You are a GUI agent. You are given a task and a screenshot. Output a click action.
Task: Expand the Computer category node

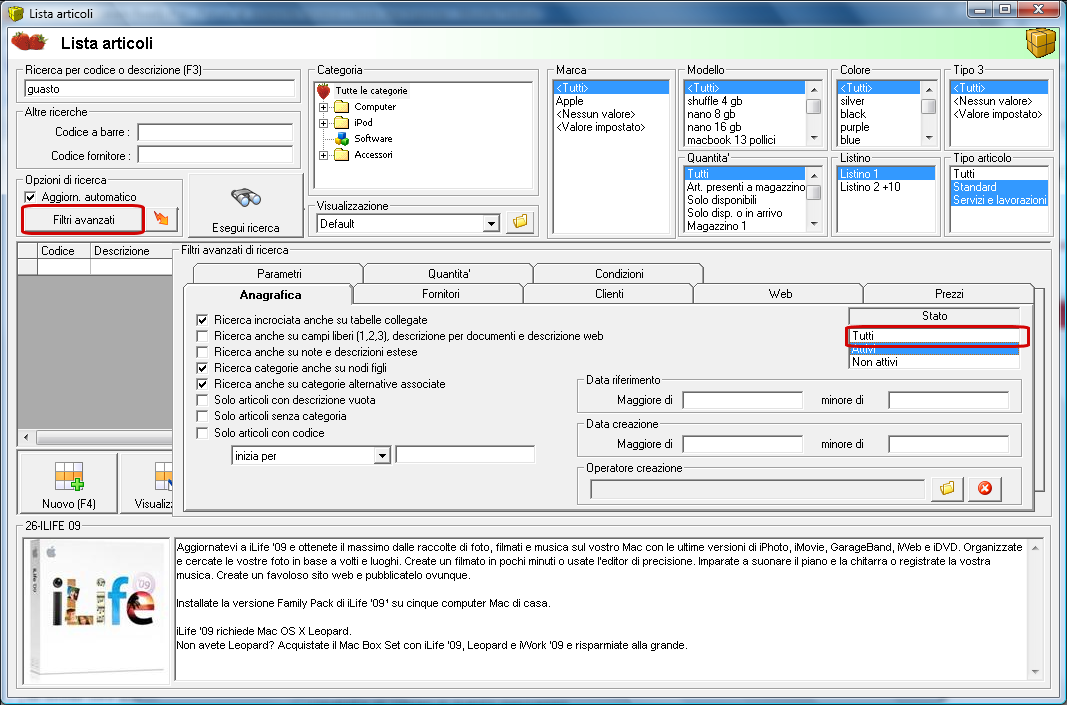(x=324, y=107)
